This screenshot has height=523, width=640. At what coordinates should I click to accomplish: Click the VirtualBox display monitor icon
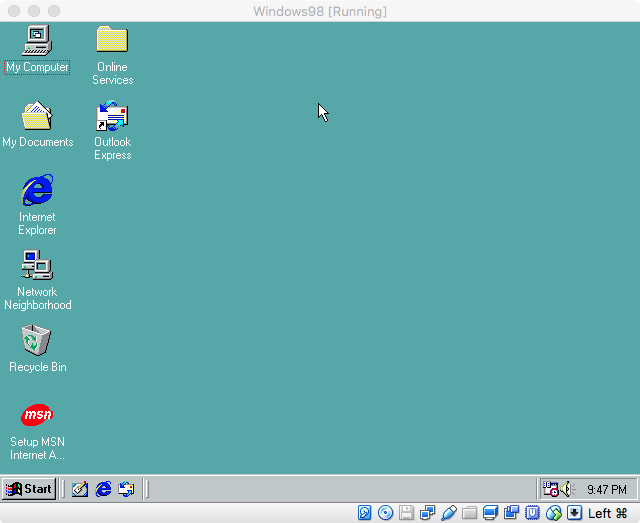coord(490,513)
